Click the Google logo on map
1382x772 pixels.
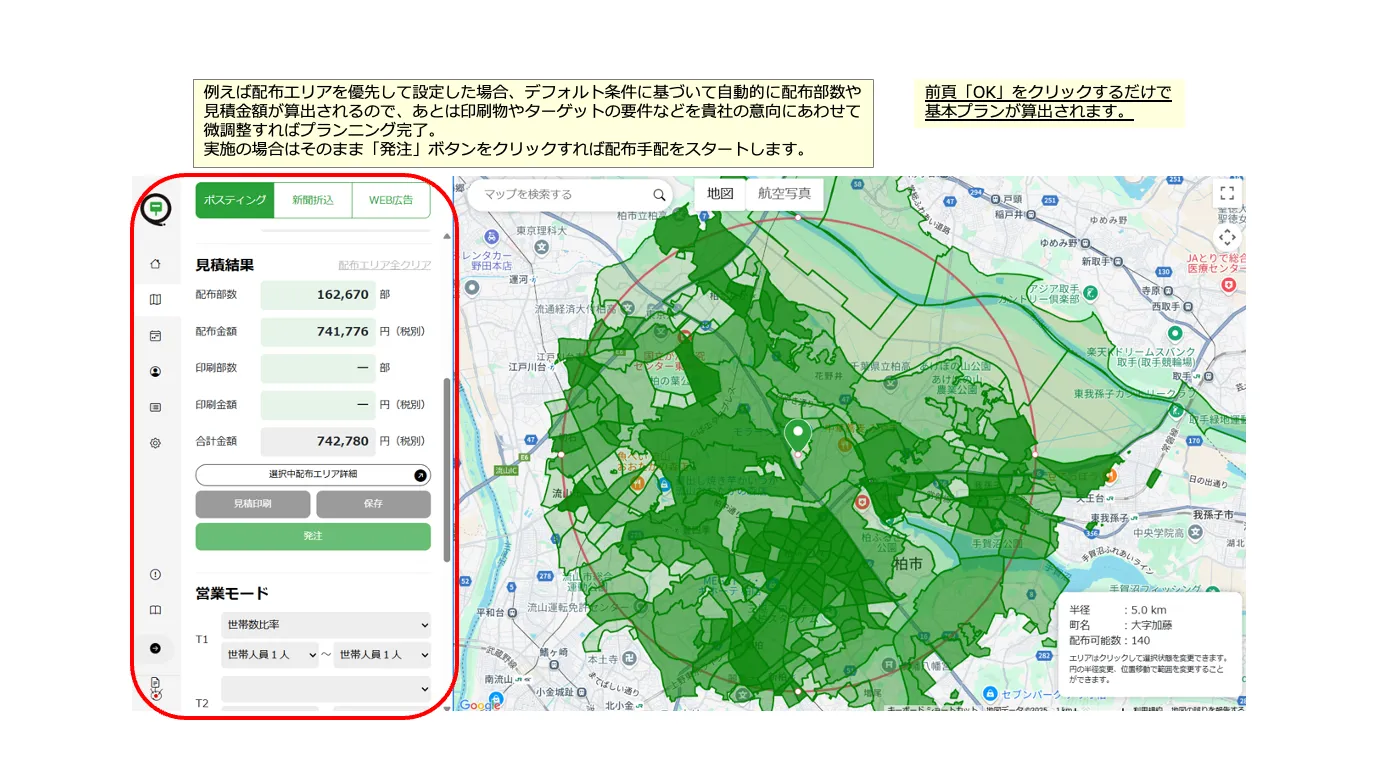click(480, 705)
